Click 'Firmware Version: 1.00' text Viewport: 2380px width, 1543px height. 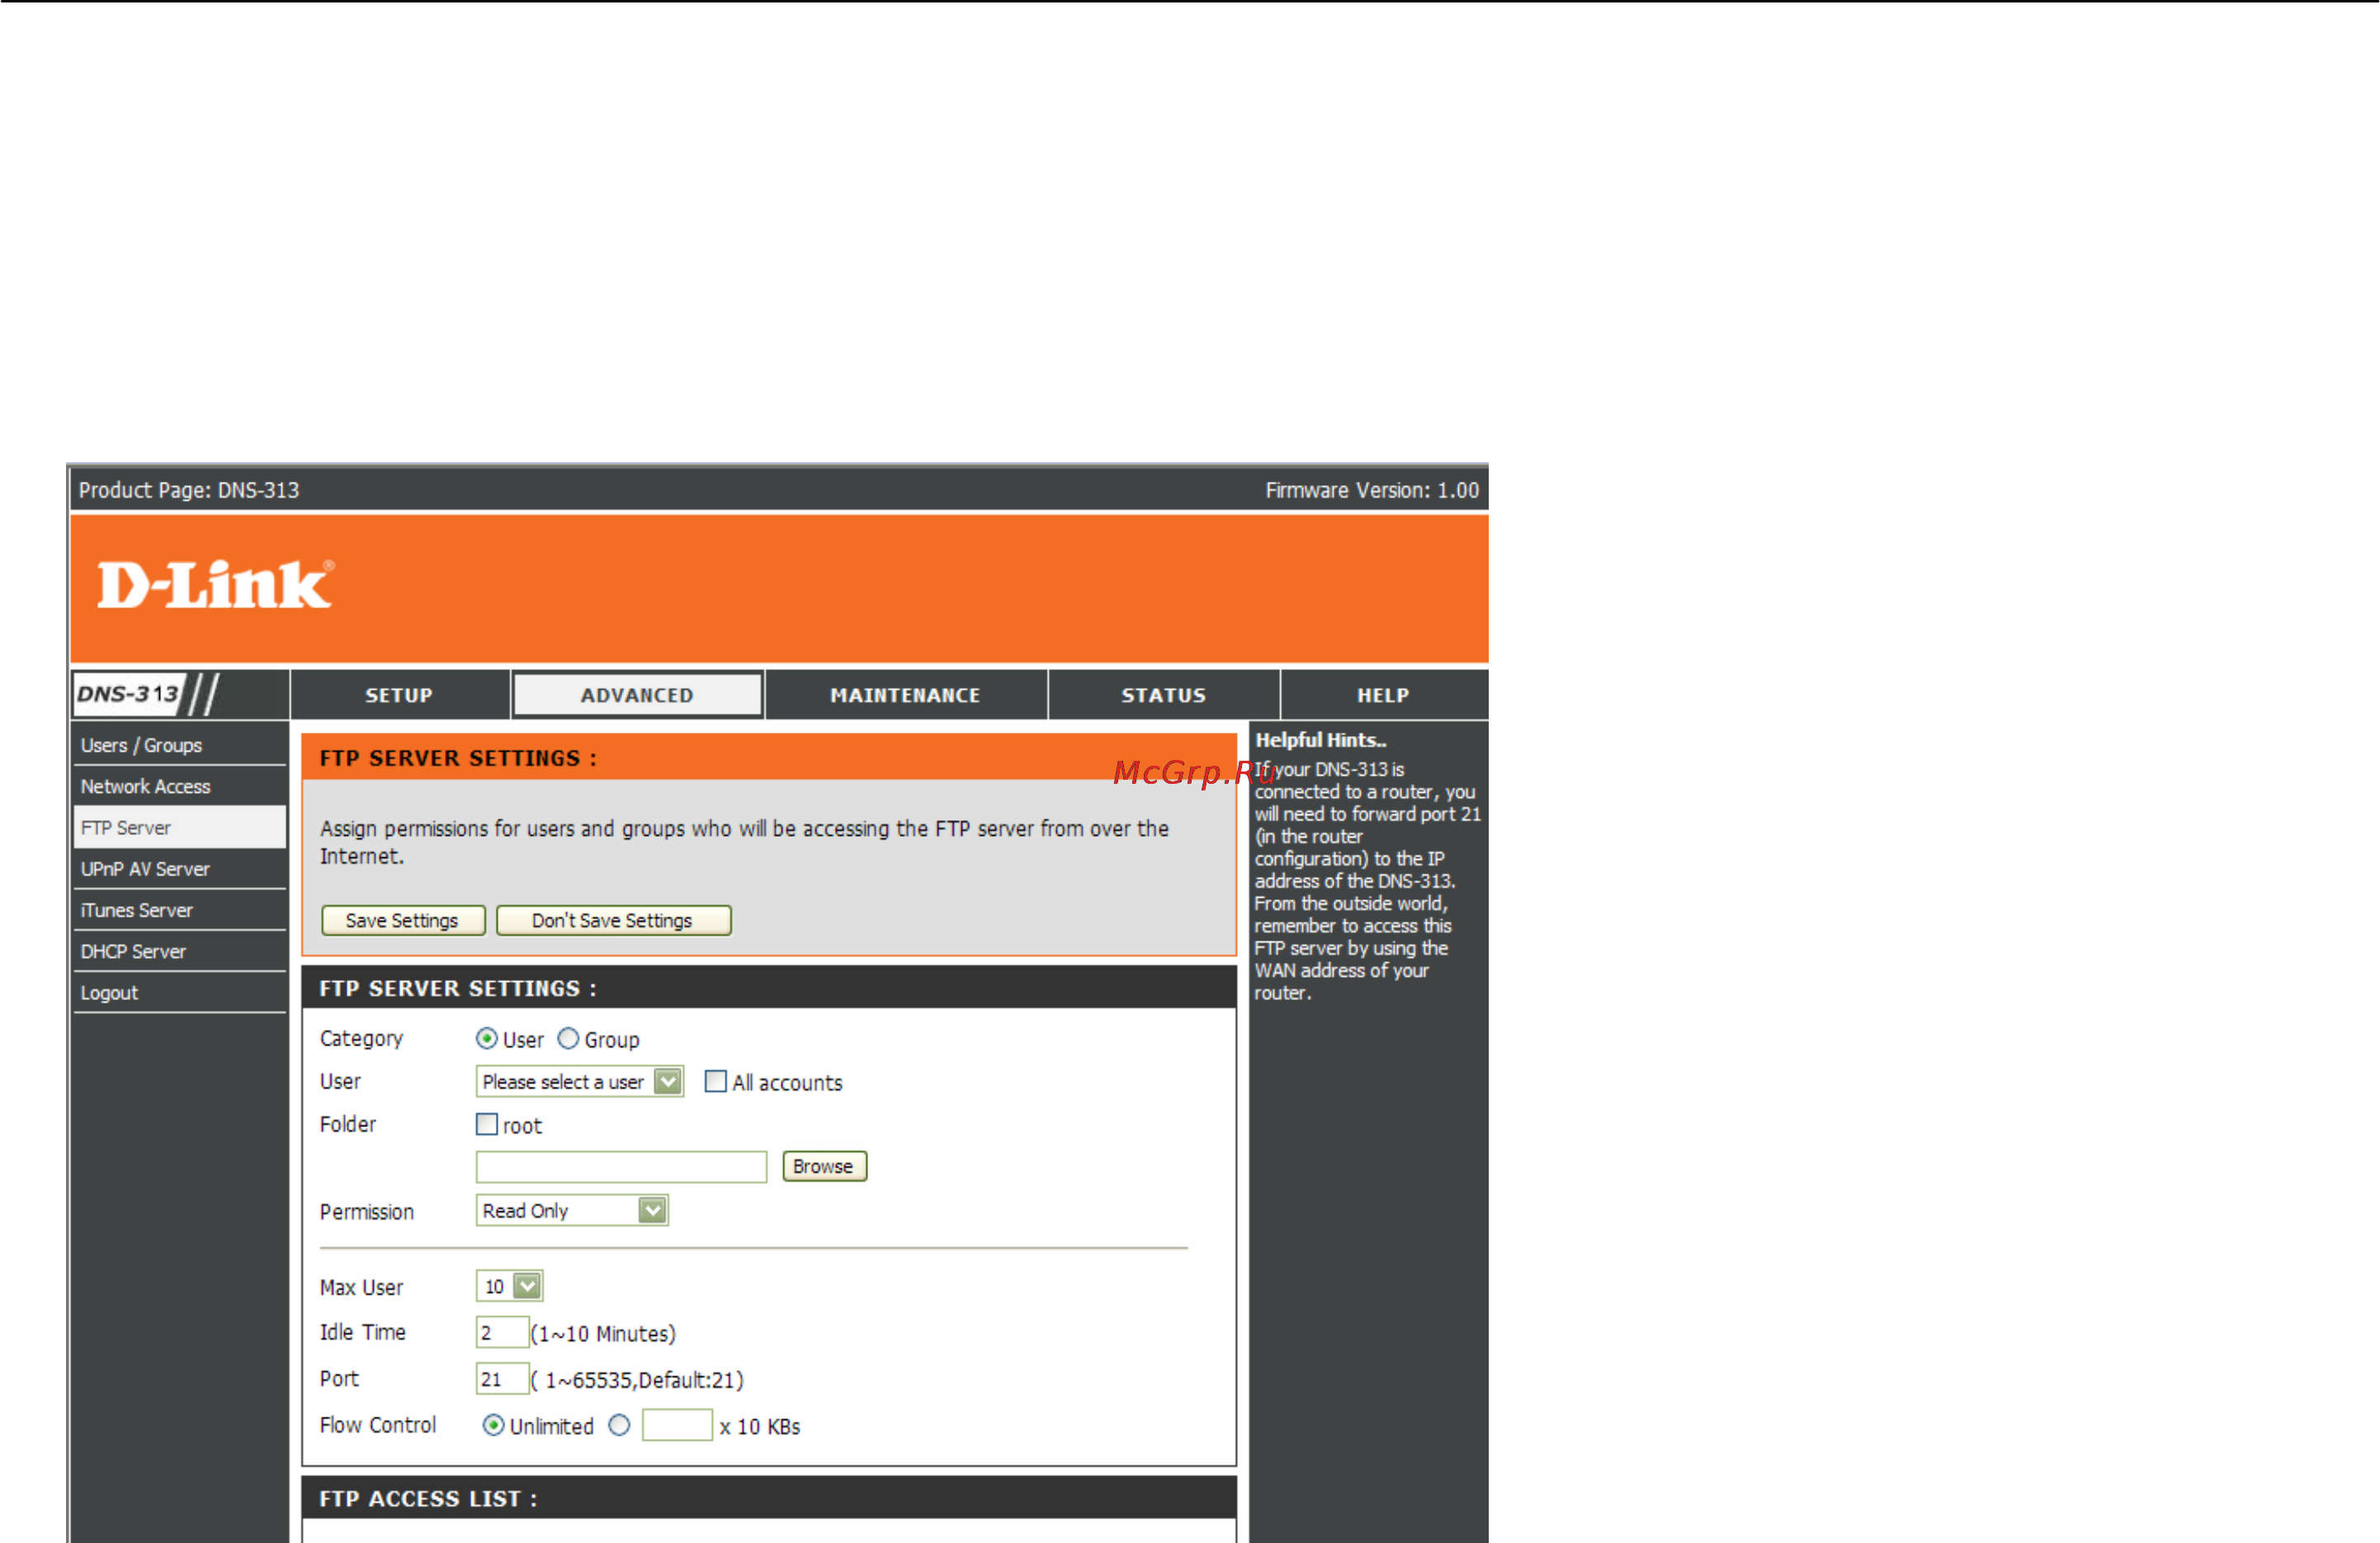pos(1372,491)
